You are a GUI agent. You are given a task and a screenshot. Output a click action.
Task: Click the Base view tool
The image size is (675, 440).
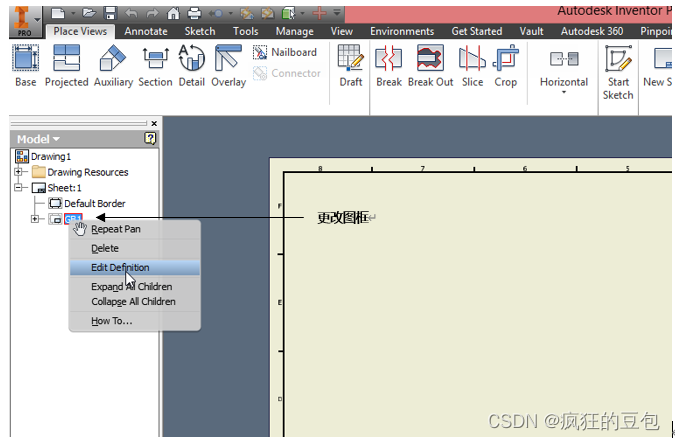click(25, 66)
